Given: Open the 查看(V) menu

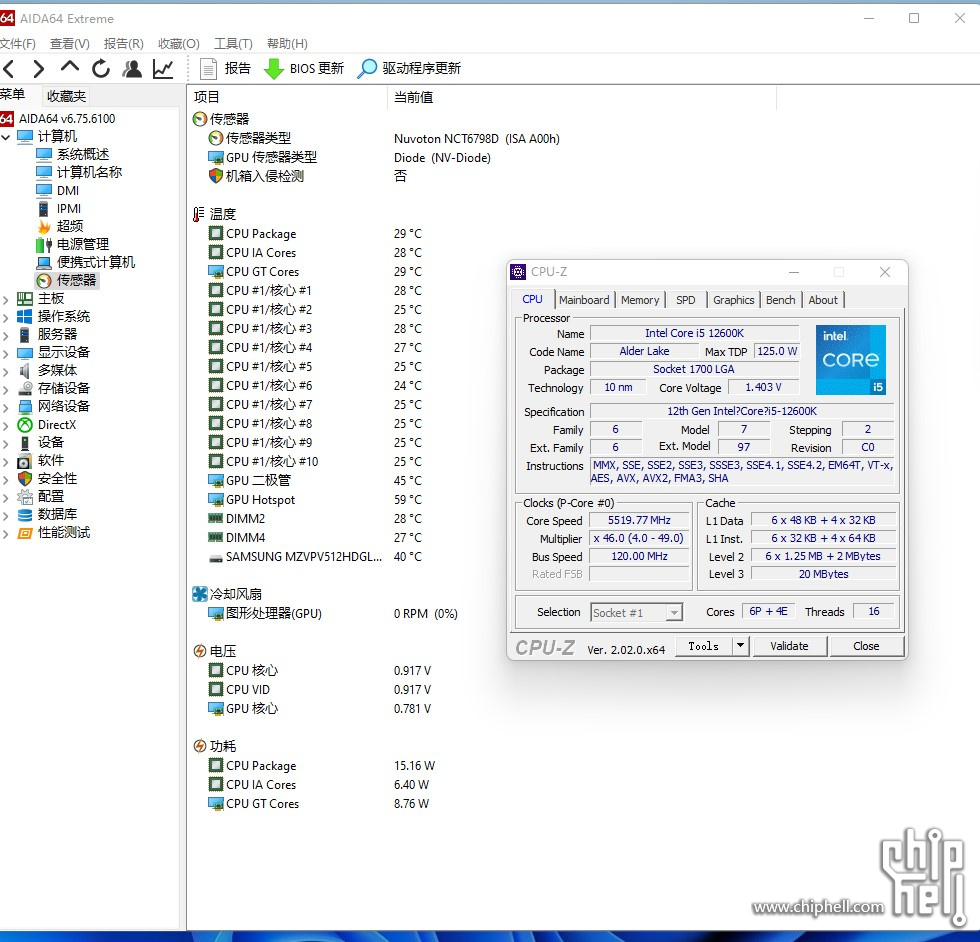Looking at the screenshot, I should (x=70, y=44).
